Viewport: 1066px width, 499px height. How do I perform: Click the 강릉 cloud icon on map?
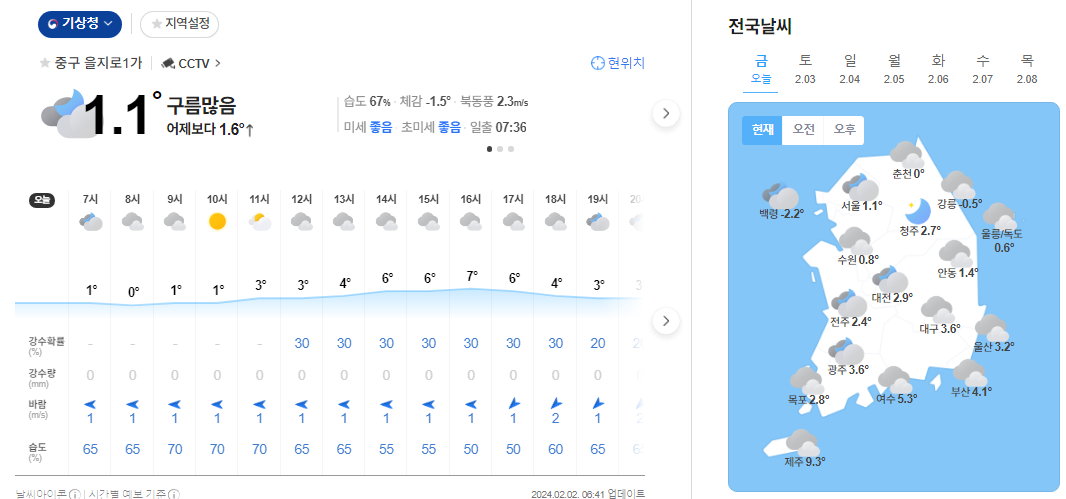click(x=957, y=185)
